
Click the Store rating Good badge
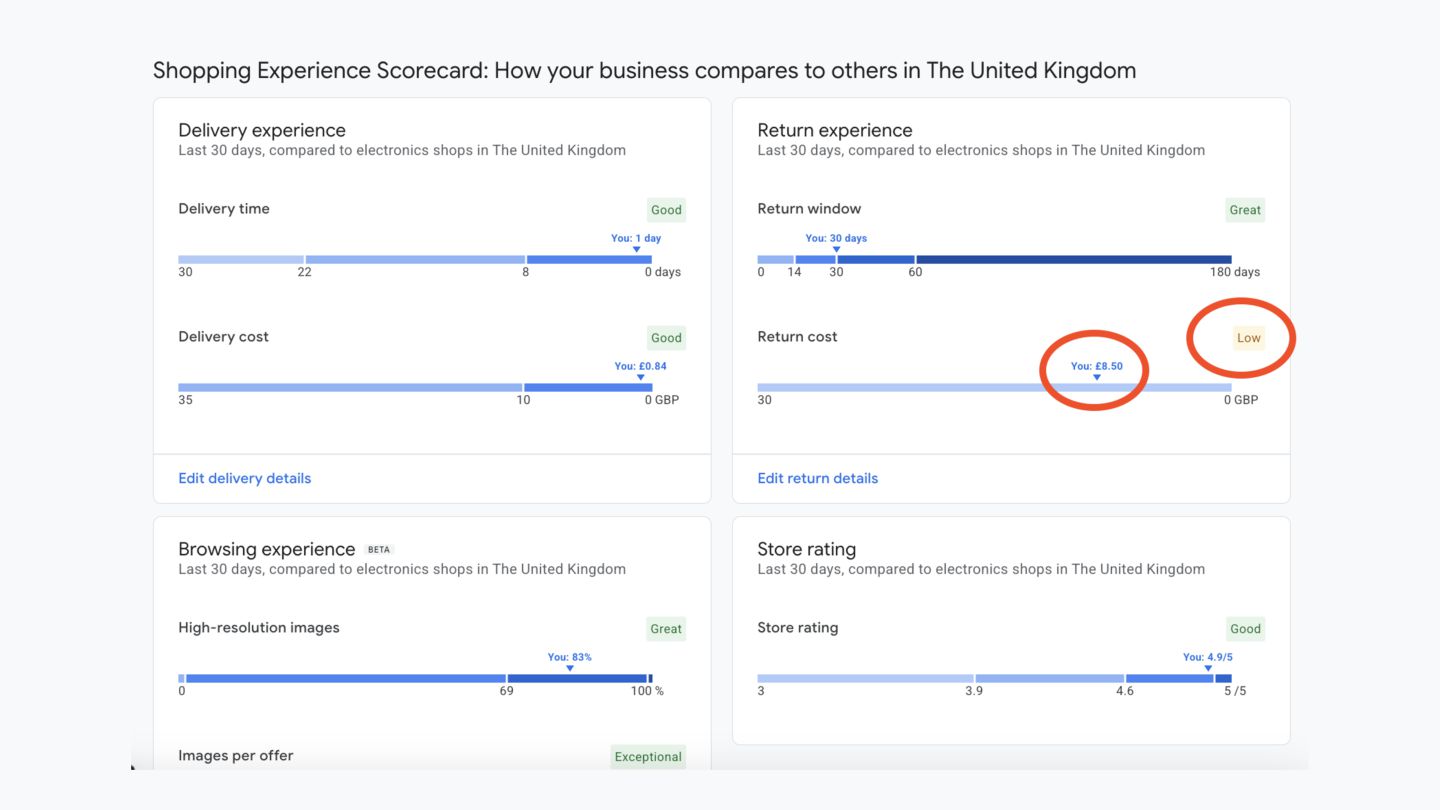point(1245,629)
